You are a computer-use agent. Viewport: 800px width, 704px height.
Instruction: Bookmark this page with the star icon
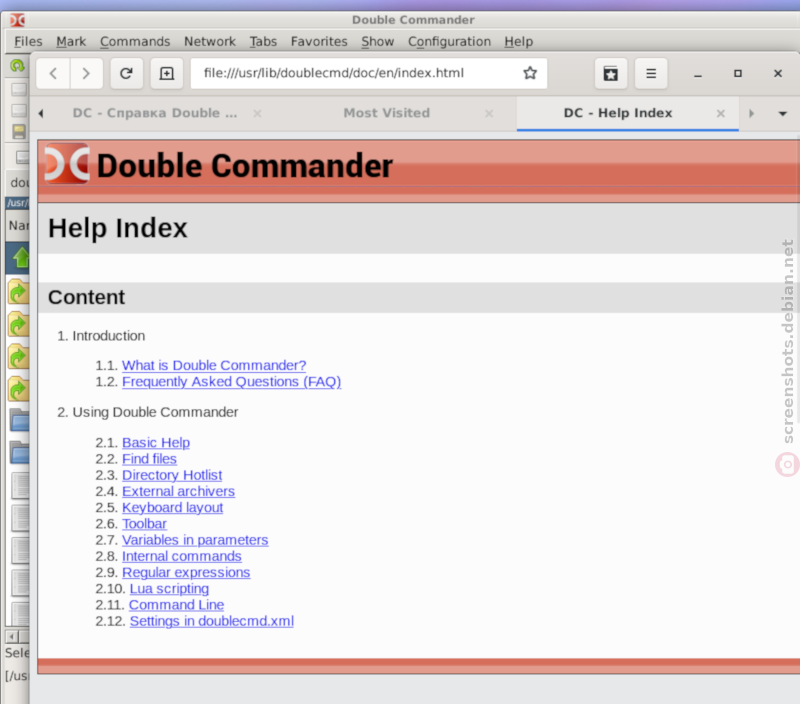point(530,73)
